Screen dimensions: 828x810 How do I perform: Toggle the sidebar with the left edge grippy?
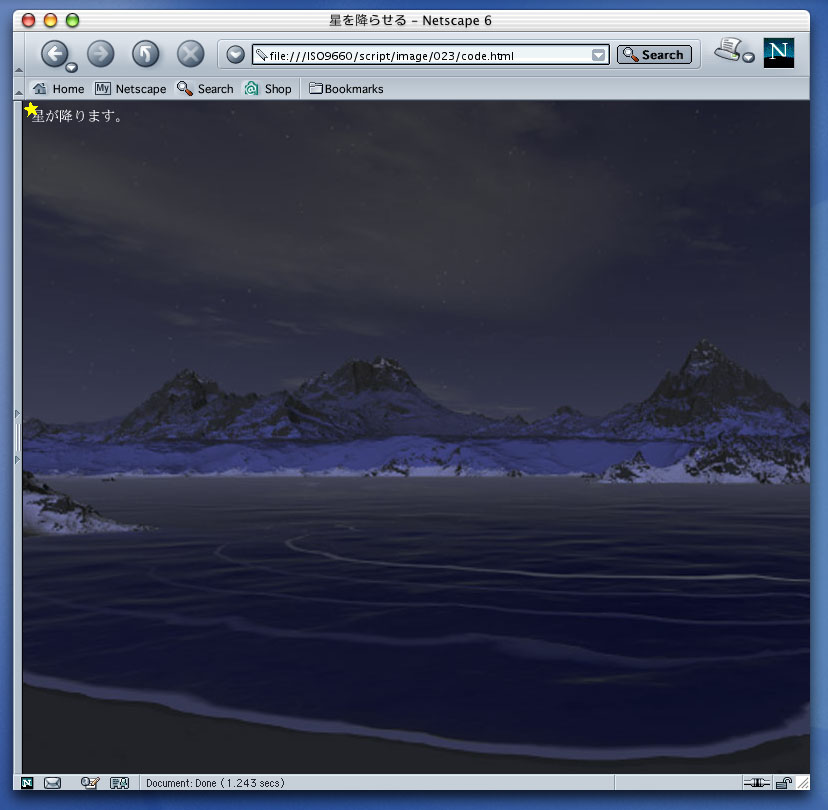pyautogui.click(x=17, y=437)
